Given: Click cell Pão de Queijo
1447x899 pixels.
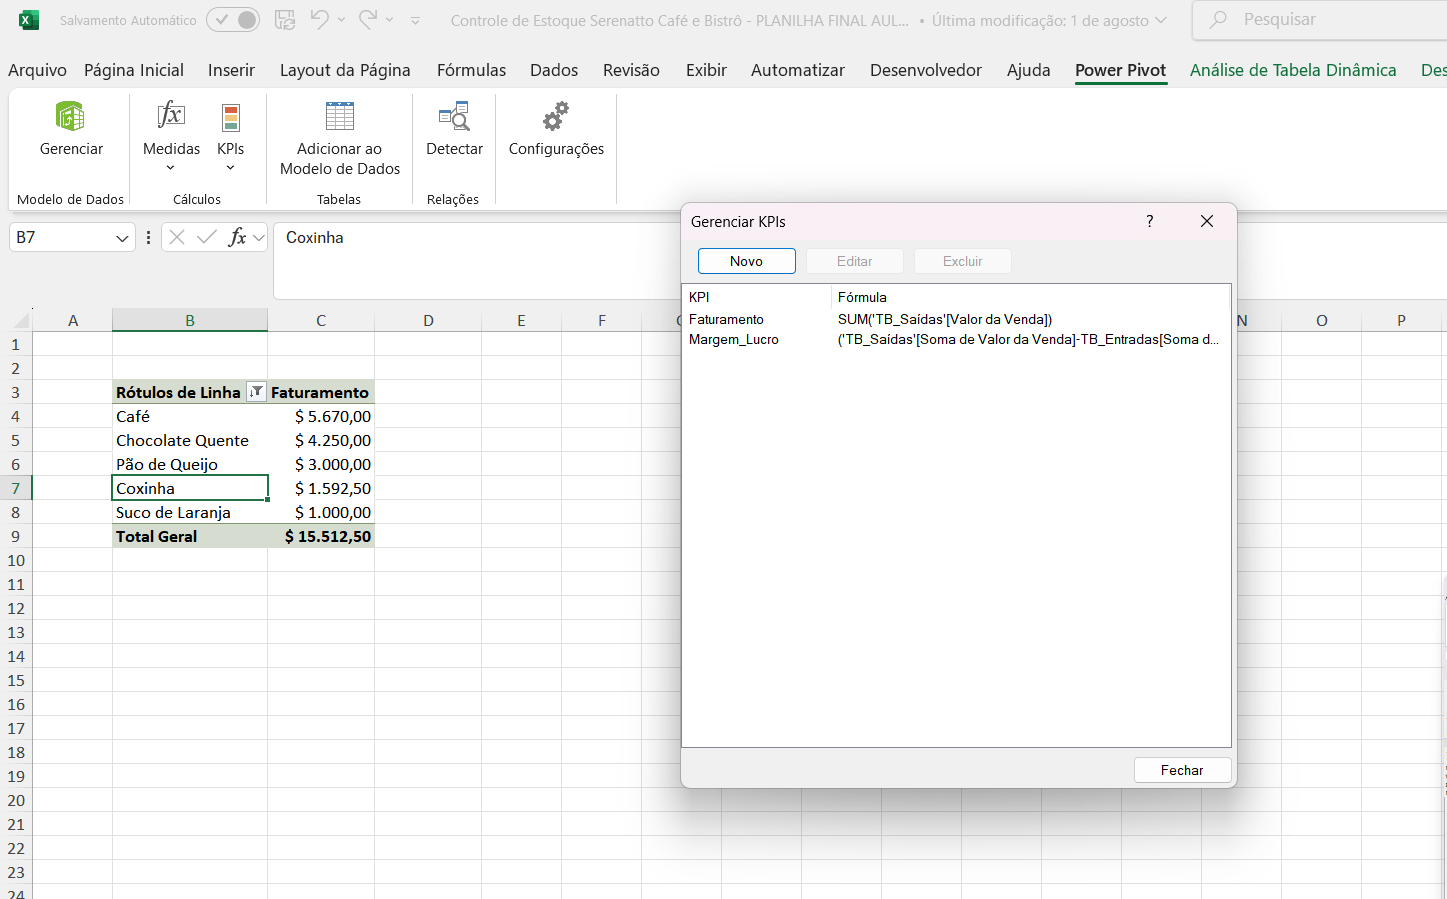Looking at the screenshot, I should coord(190,464).
